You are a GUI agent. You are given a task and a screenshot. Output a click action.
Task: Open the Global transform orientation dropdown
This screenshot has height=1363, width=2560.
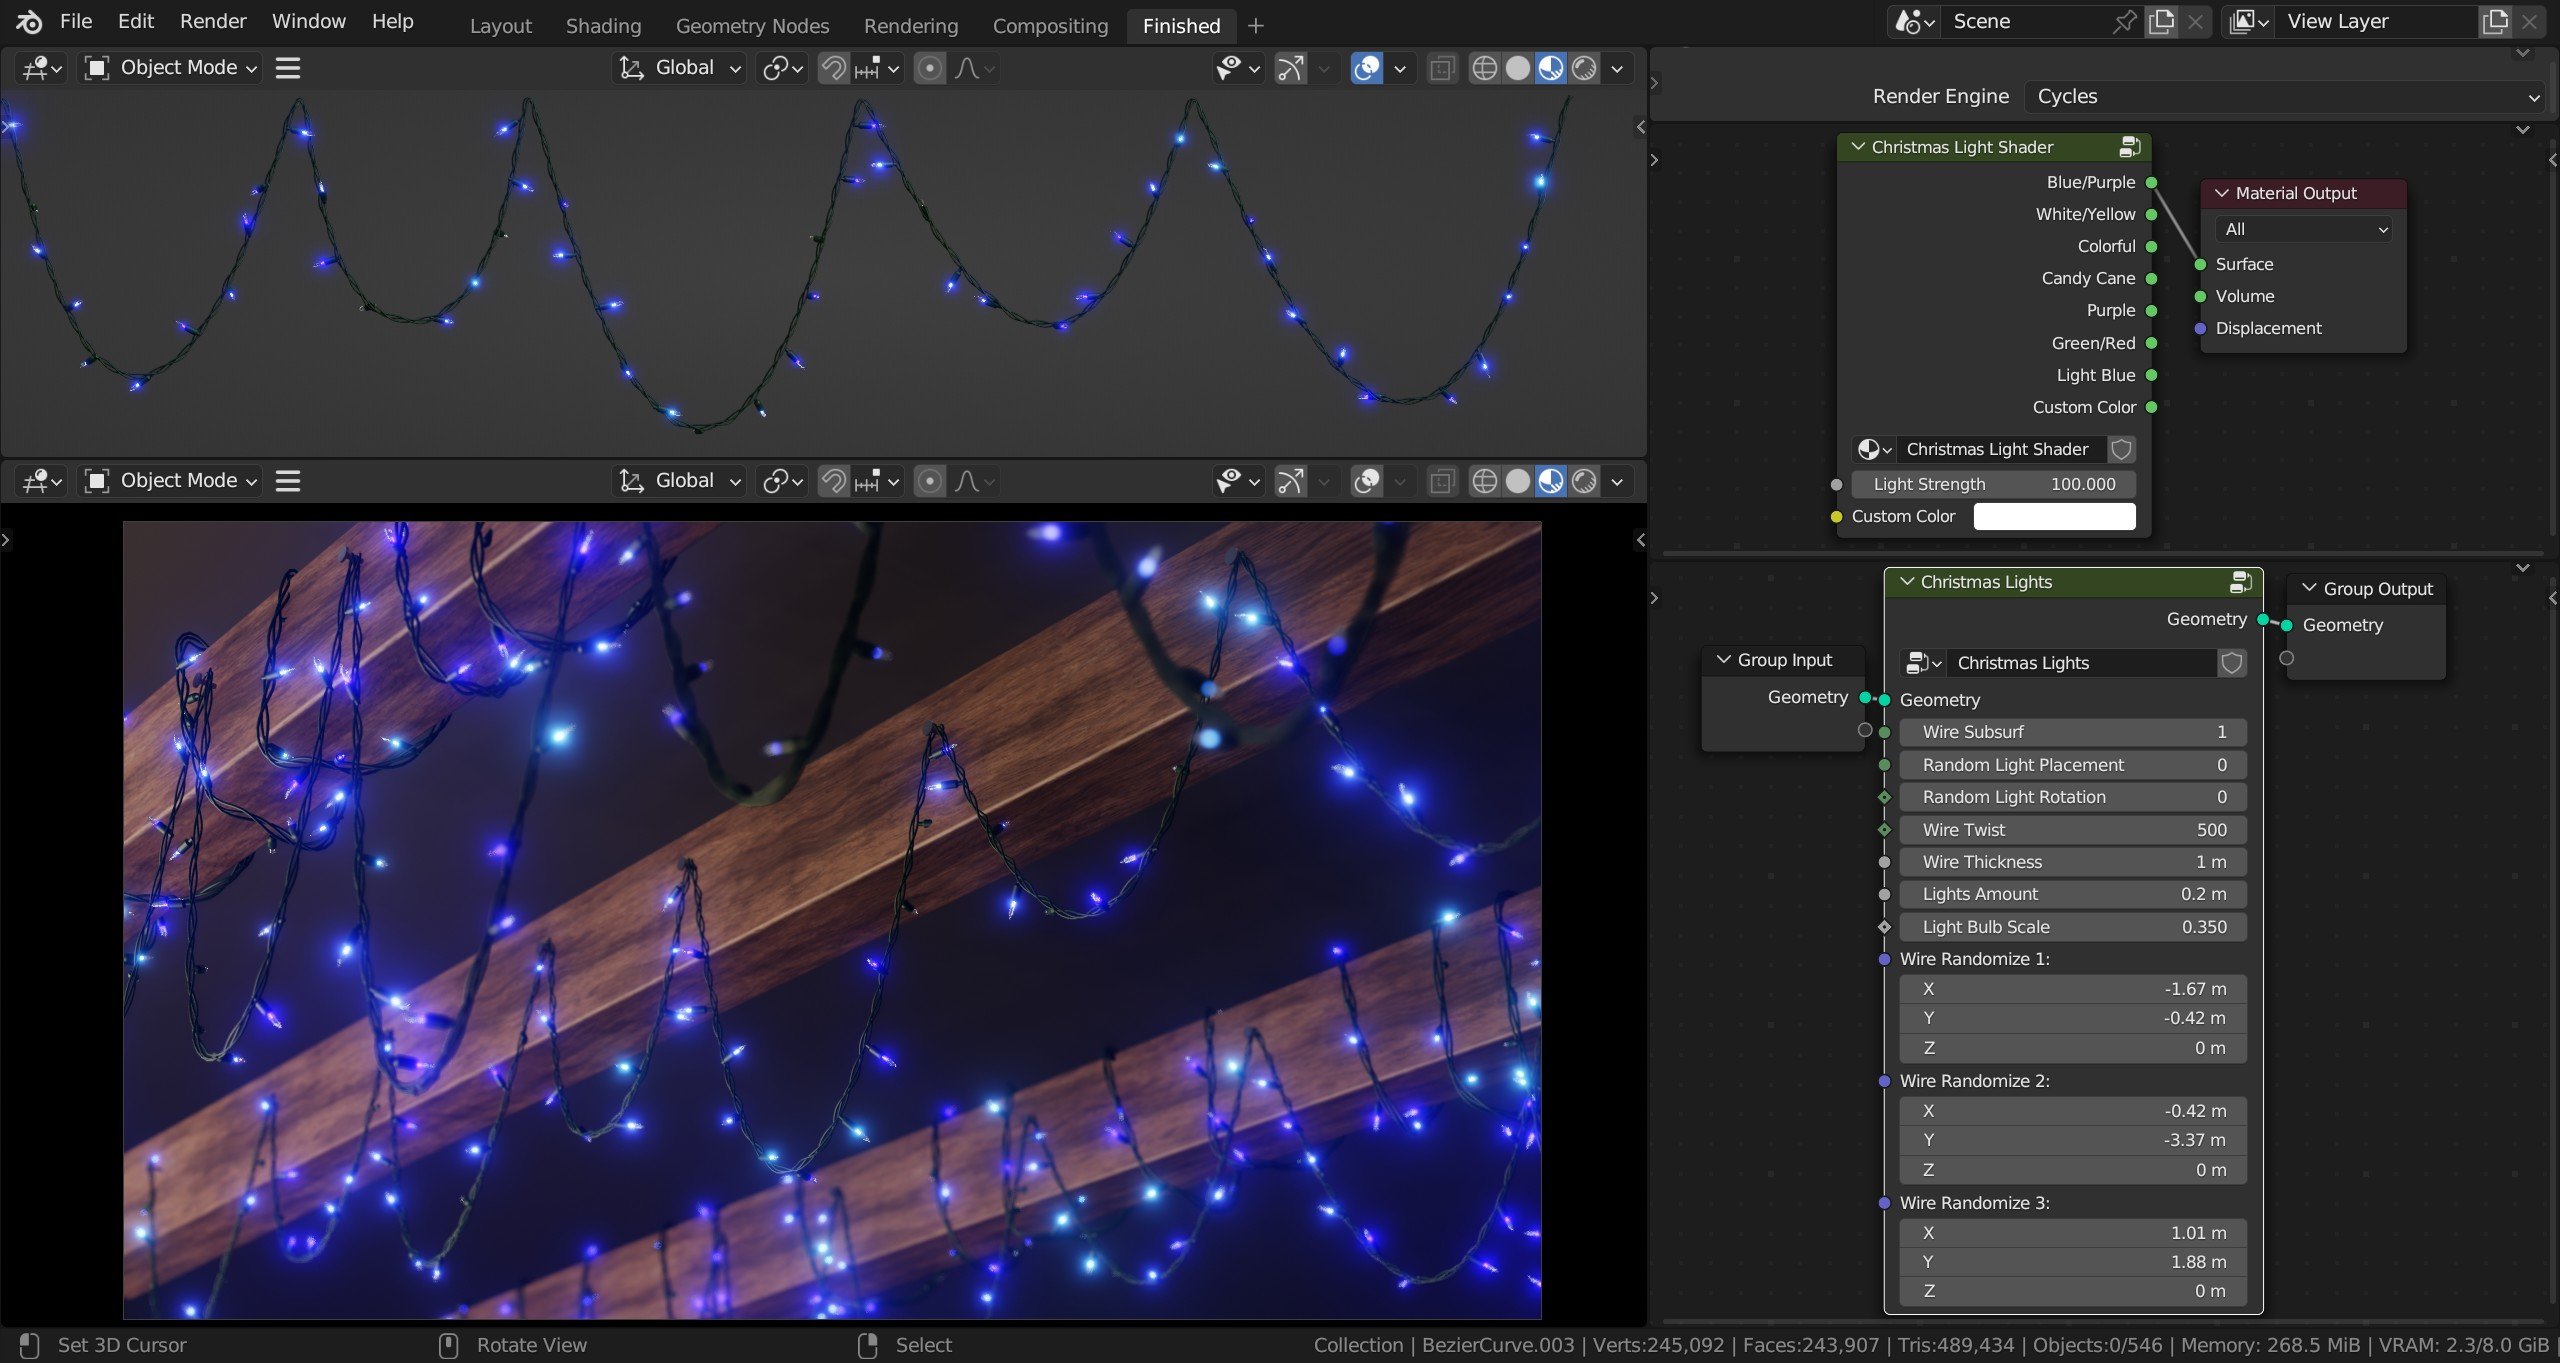tap(678, 68)
